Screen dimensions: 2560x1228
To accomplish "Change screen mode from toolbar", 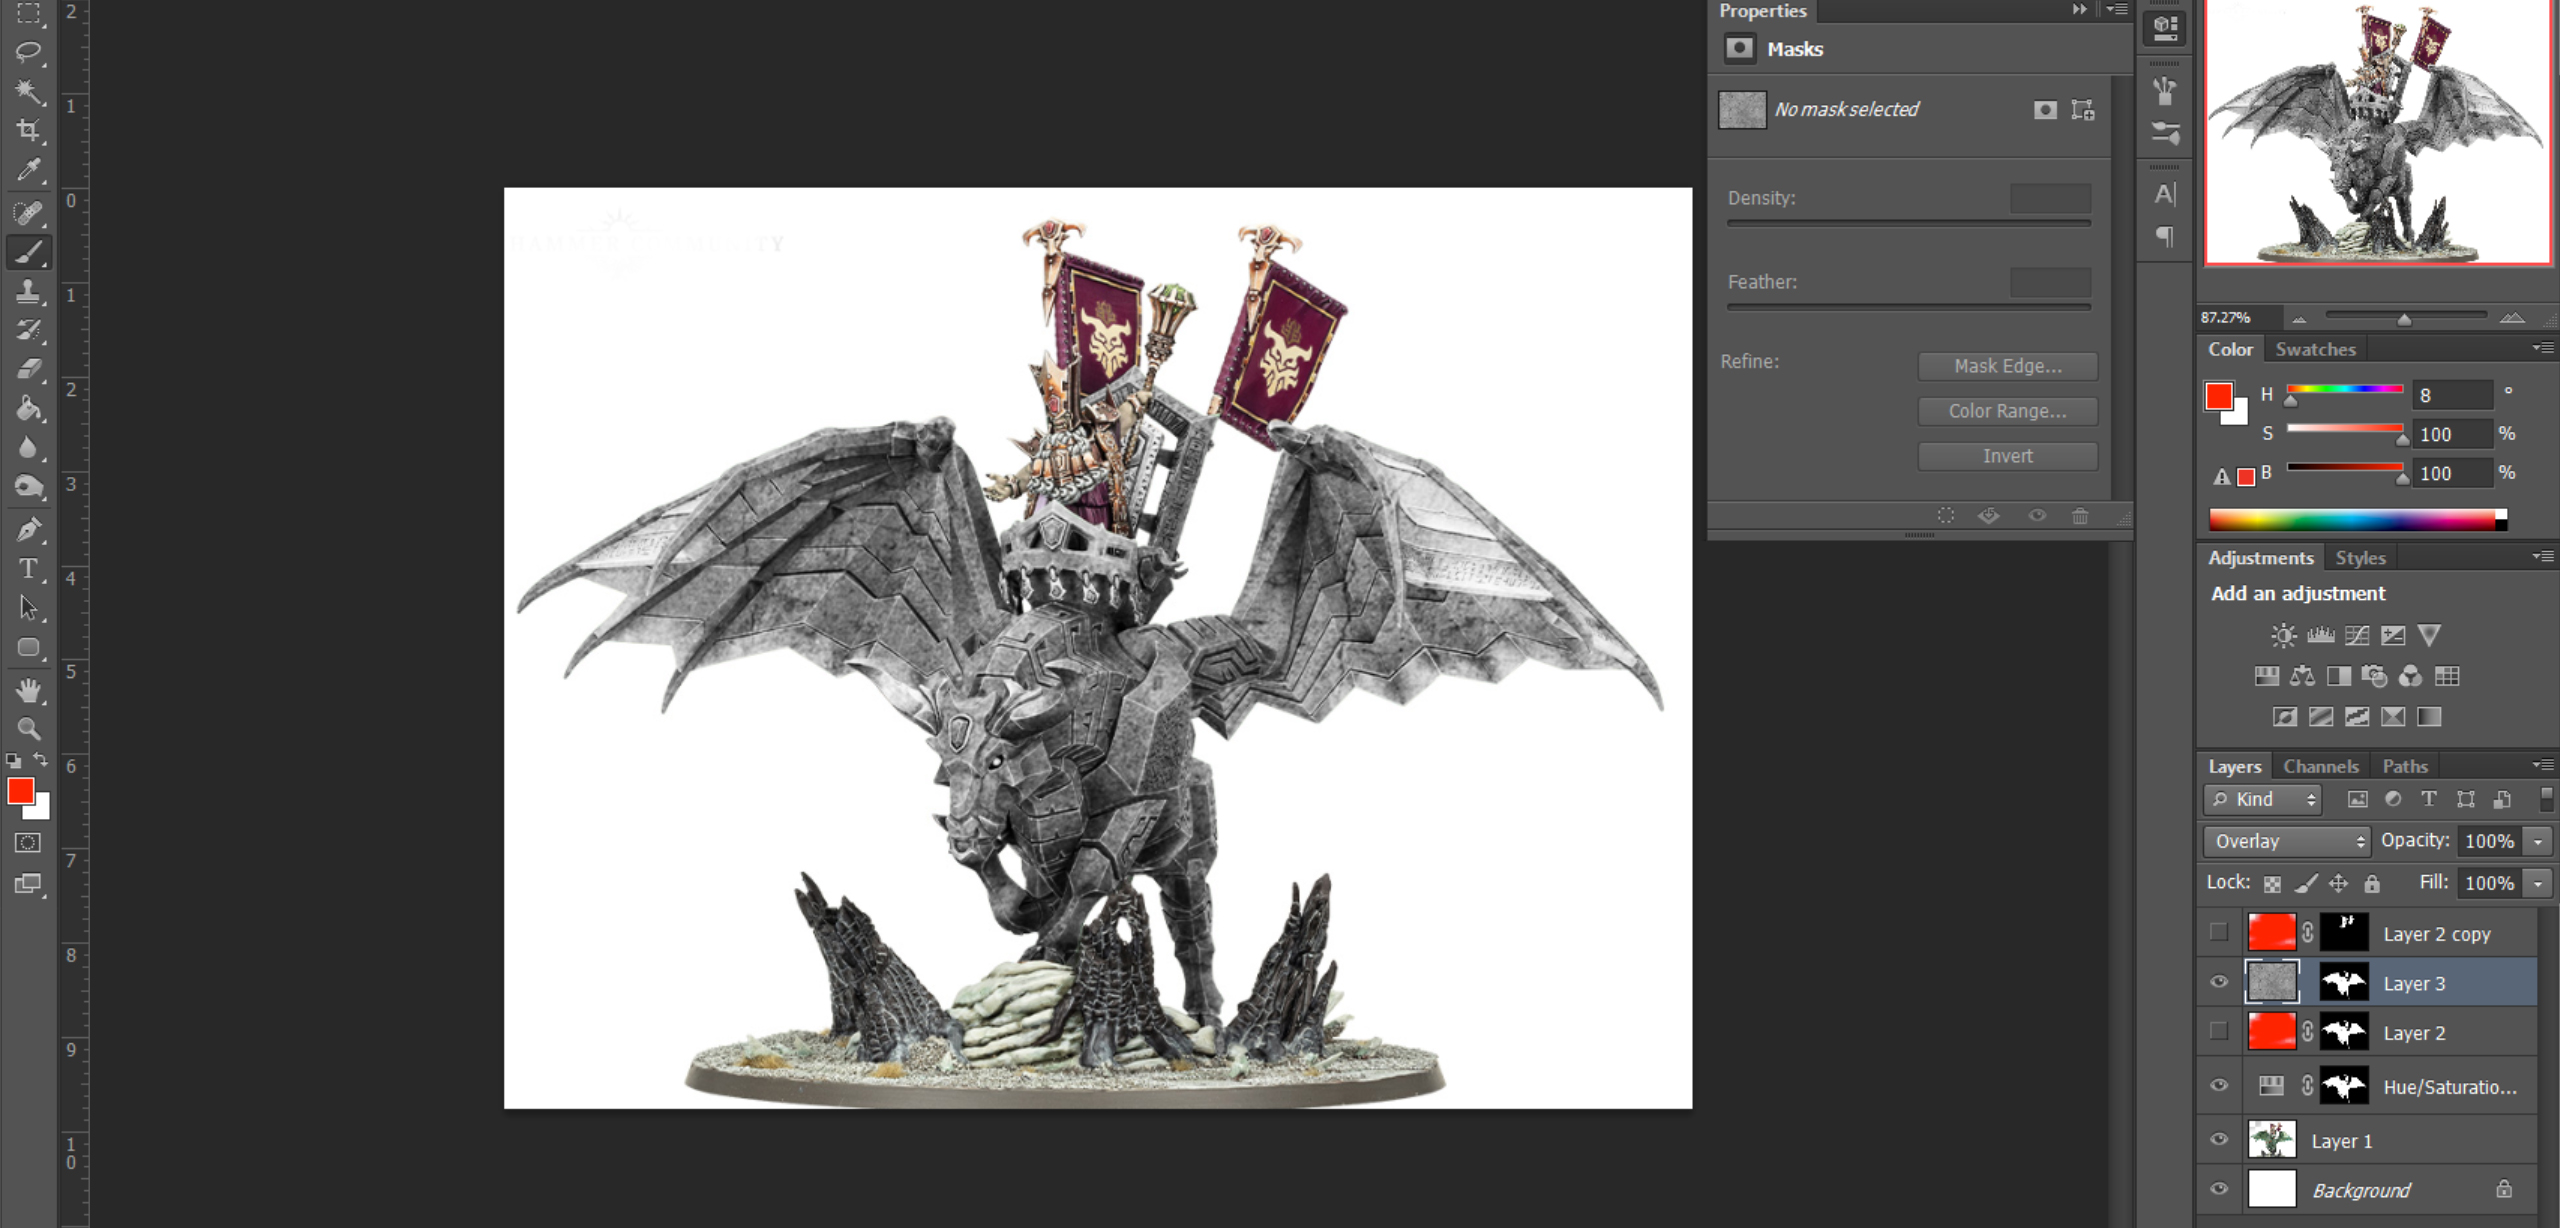I will [x=28, y=884].
